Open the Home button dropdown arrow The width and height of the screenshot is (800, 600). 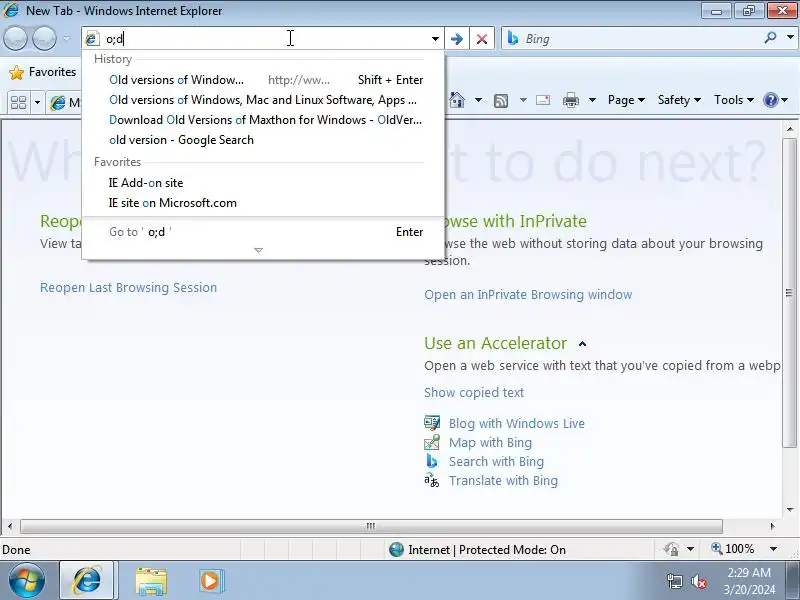click(478, 100)
